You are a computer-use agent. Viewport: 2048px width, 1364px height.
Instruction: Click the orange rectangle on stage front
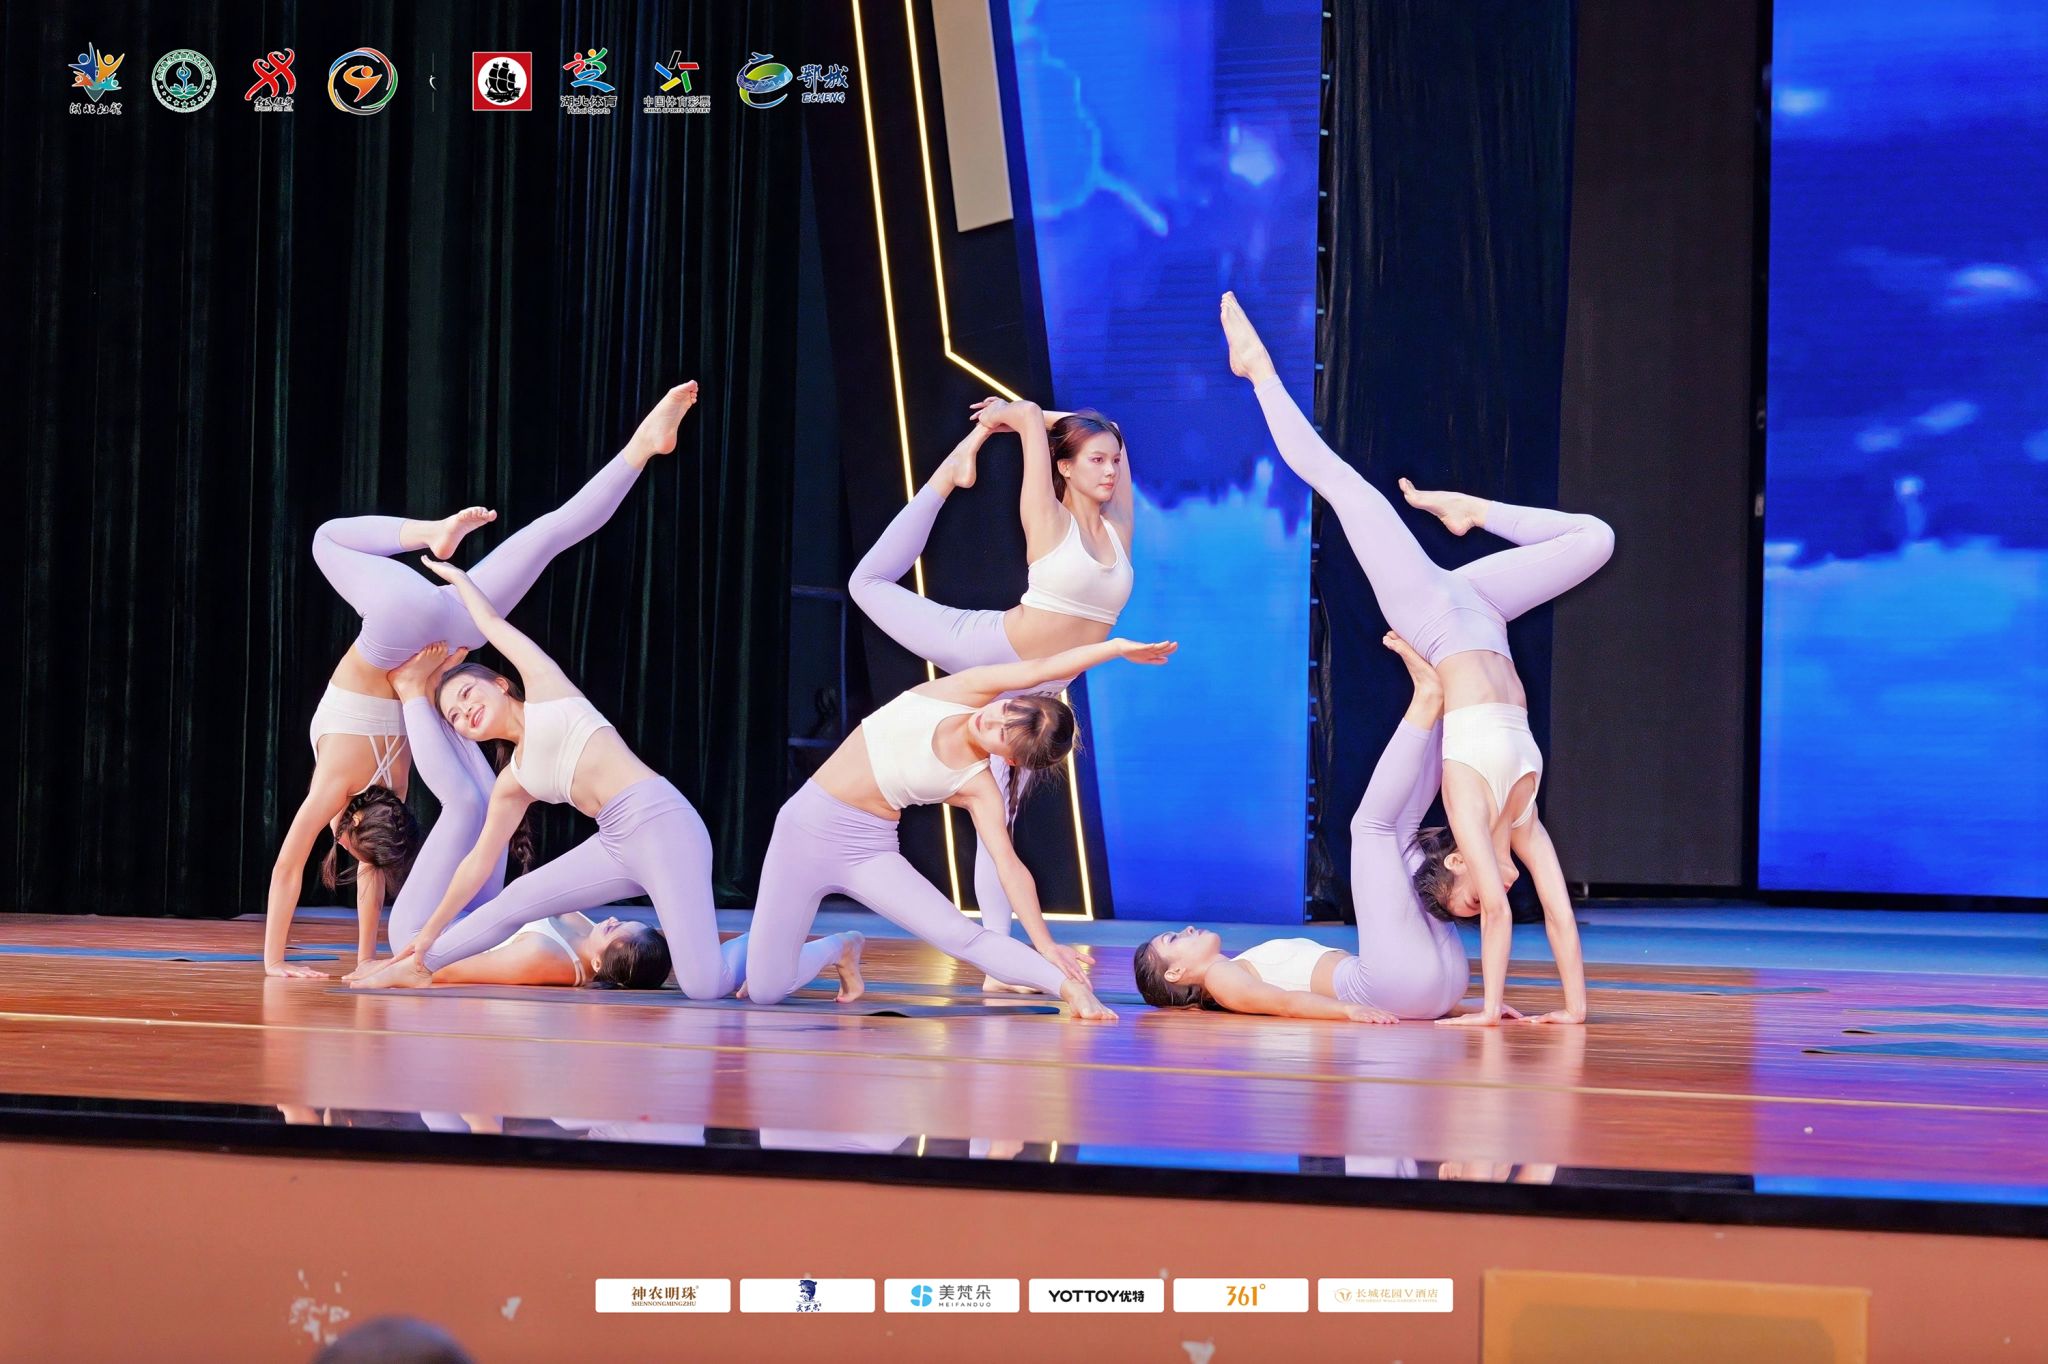pos(1673,1318)
